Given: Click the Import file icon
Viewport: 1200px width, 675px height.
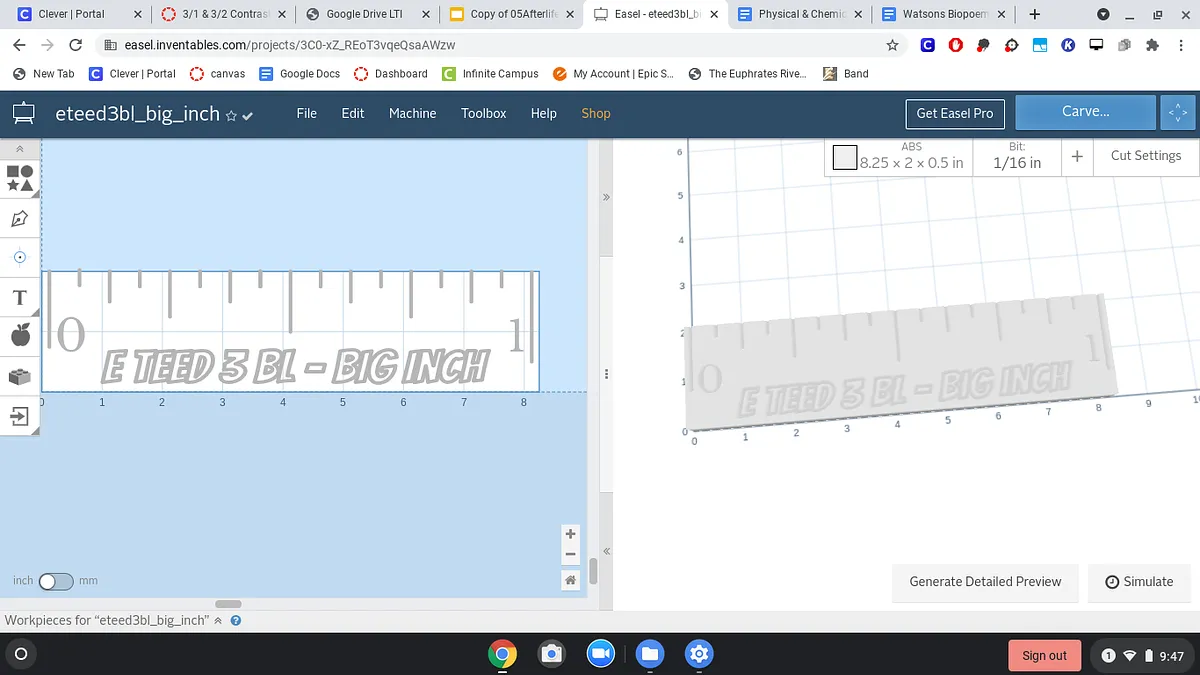Looking at the screenshot, I should 20,416.
